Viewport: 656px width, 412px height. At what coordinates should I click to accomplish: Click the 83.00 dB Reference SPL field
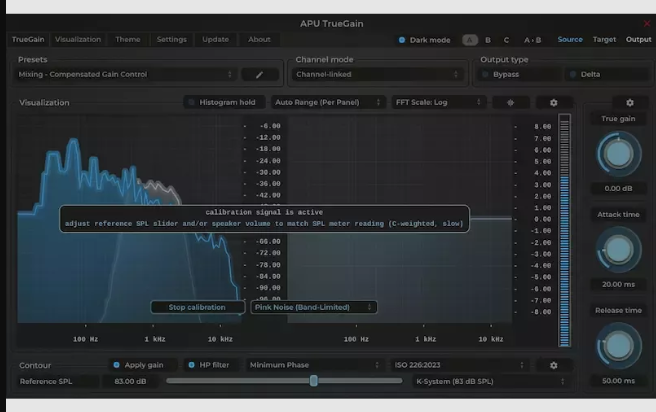coord(131,381)
